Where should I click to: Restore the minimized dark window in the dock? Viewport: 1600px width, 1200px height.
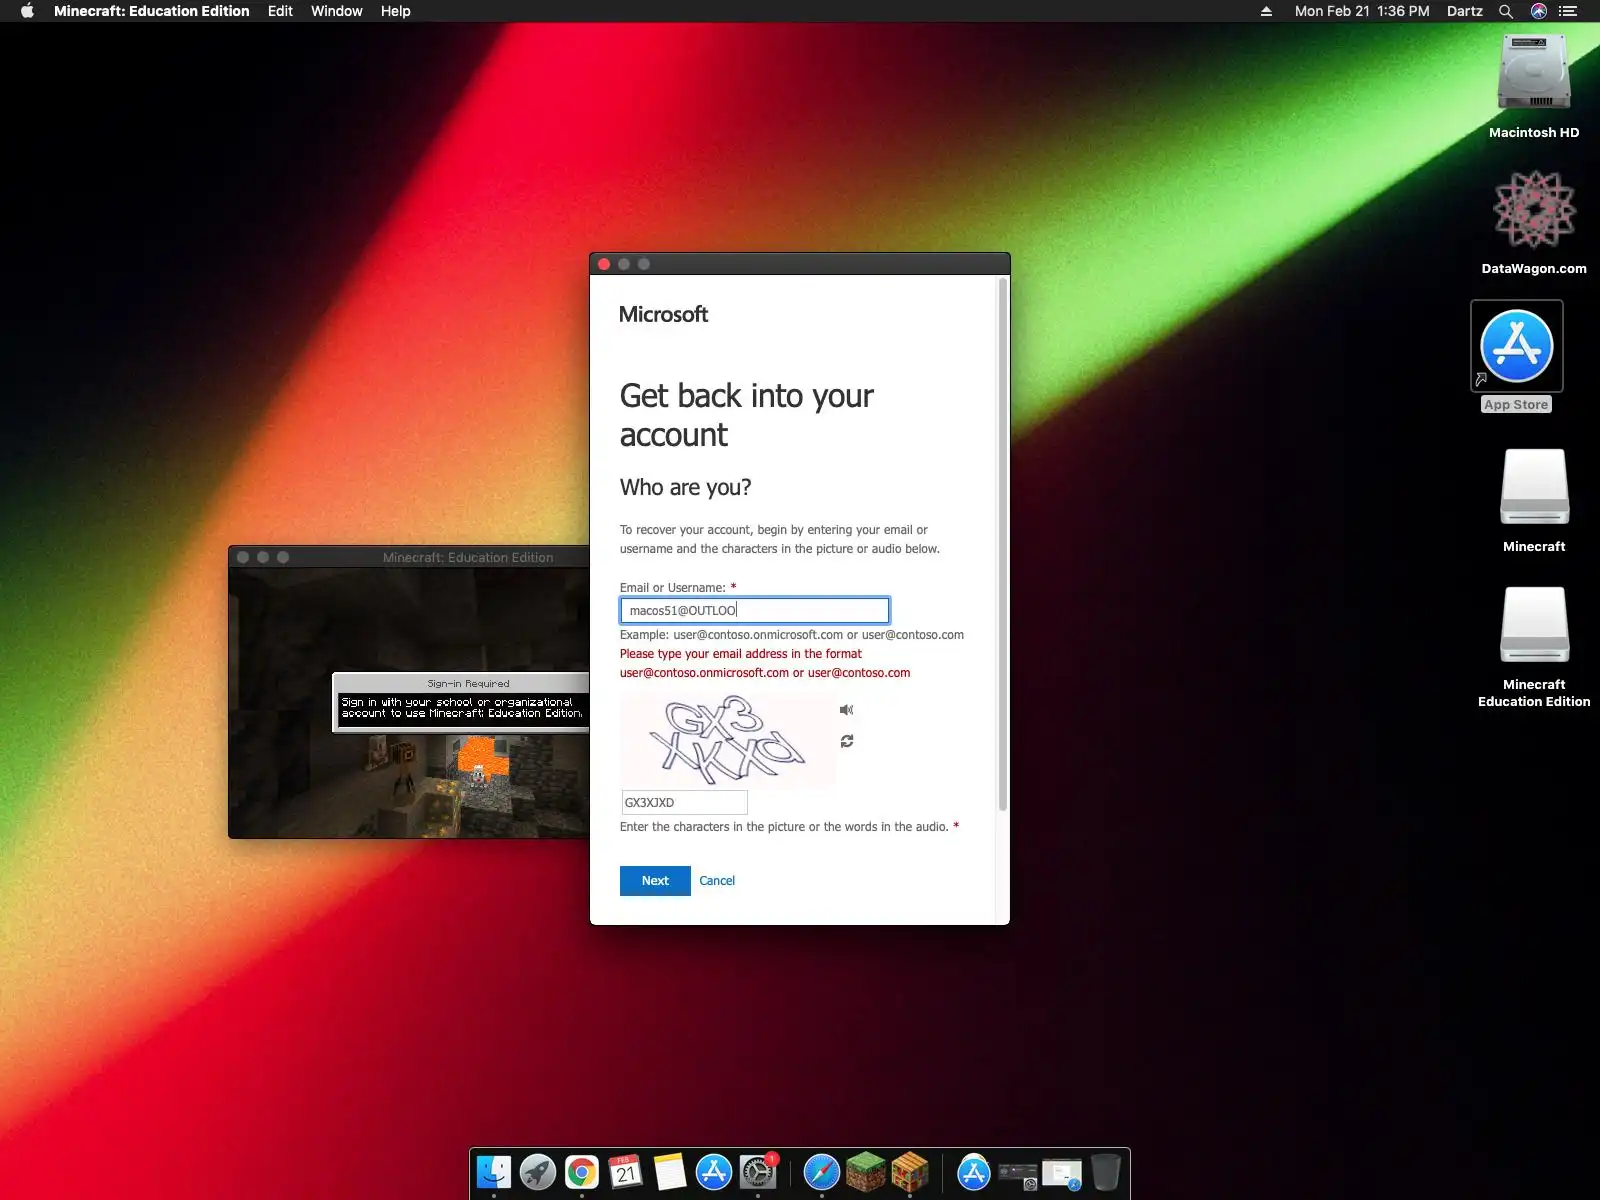click(x=1018, y=1172)
